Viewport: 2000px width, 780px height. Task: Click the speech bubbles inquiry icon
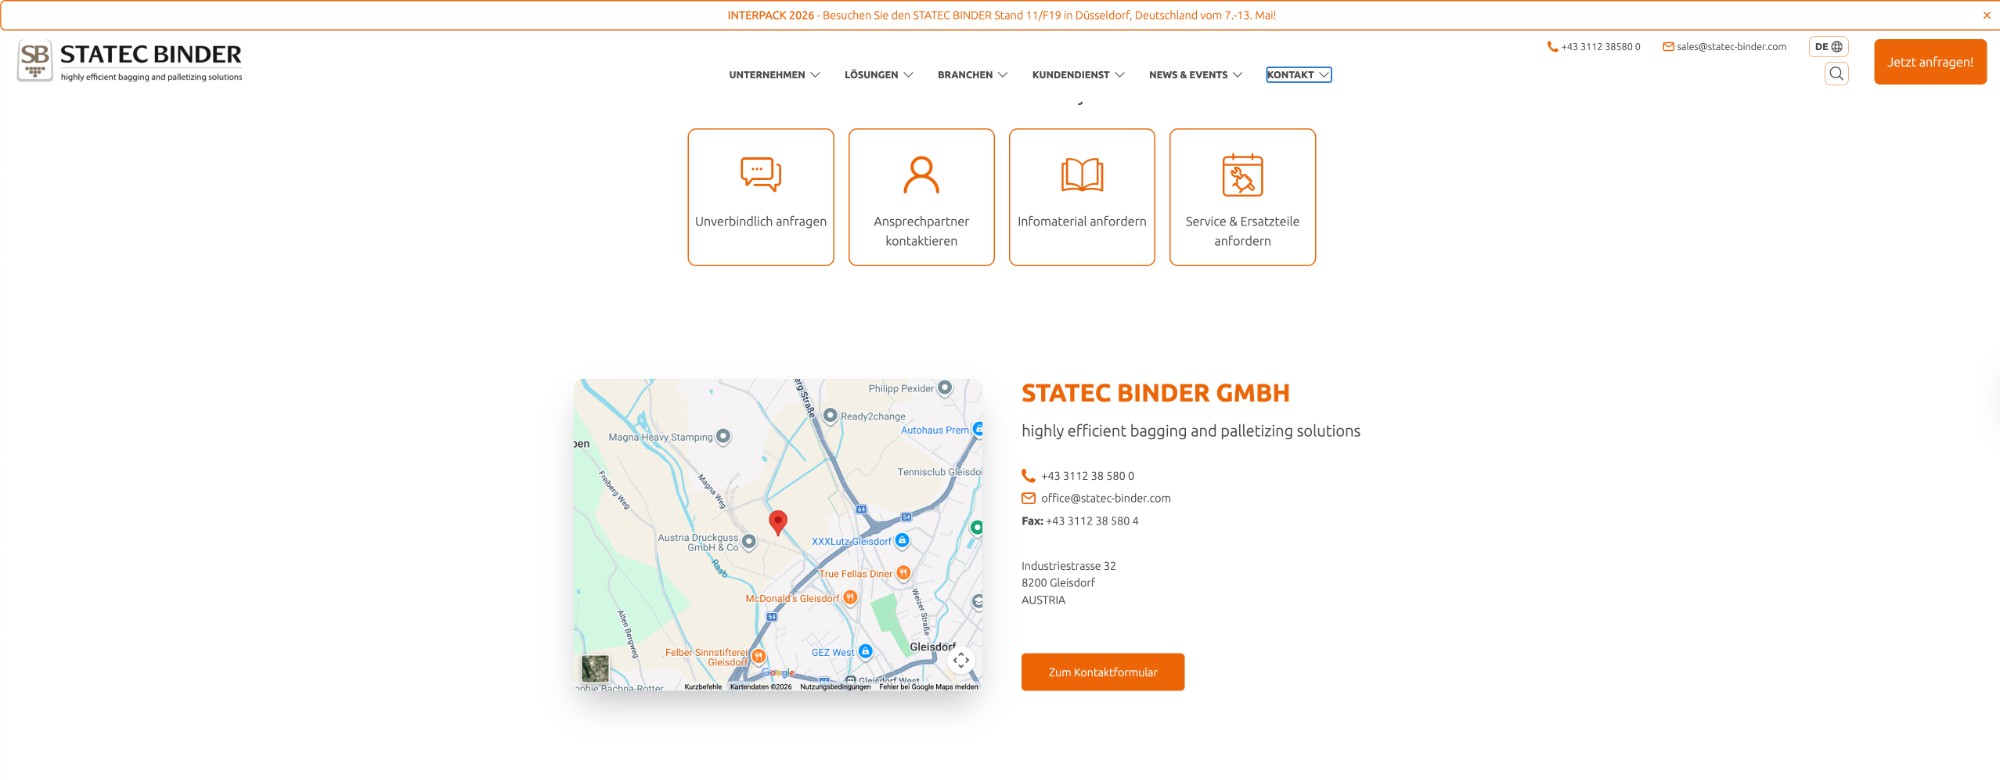point(761,174)
